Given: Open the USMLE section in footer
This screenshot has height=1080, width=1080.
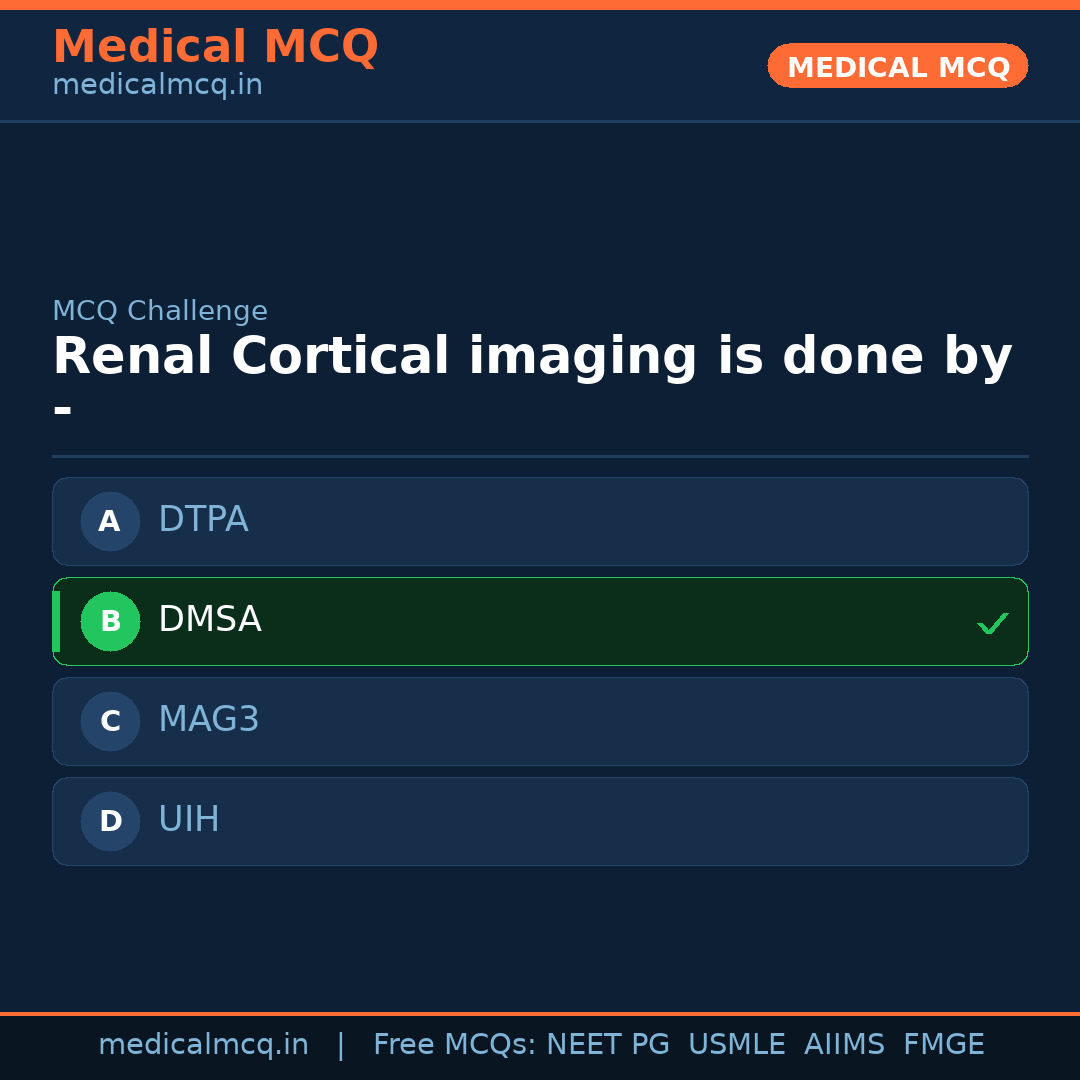Looking at the screenshot, I should click(x=737, y=1043).
